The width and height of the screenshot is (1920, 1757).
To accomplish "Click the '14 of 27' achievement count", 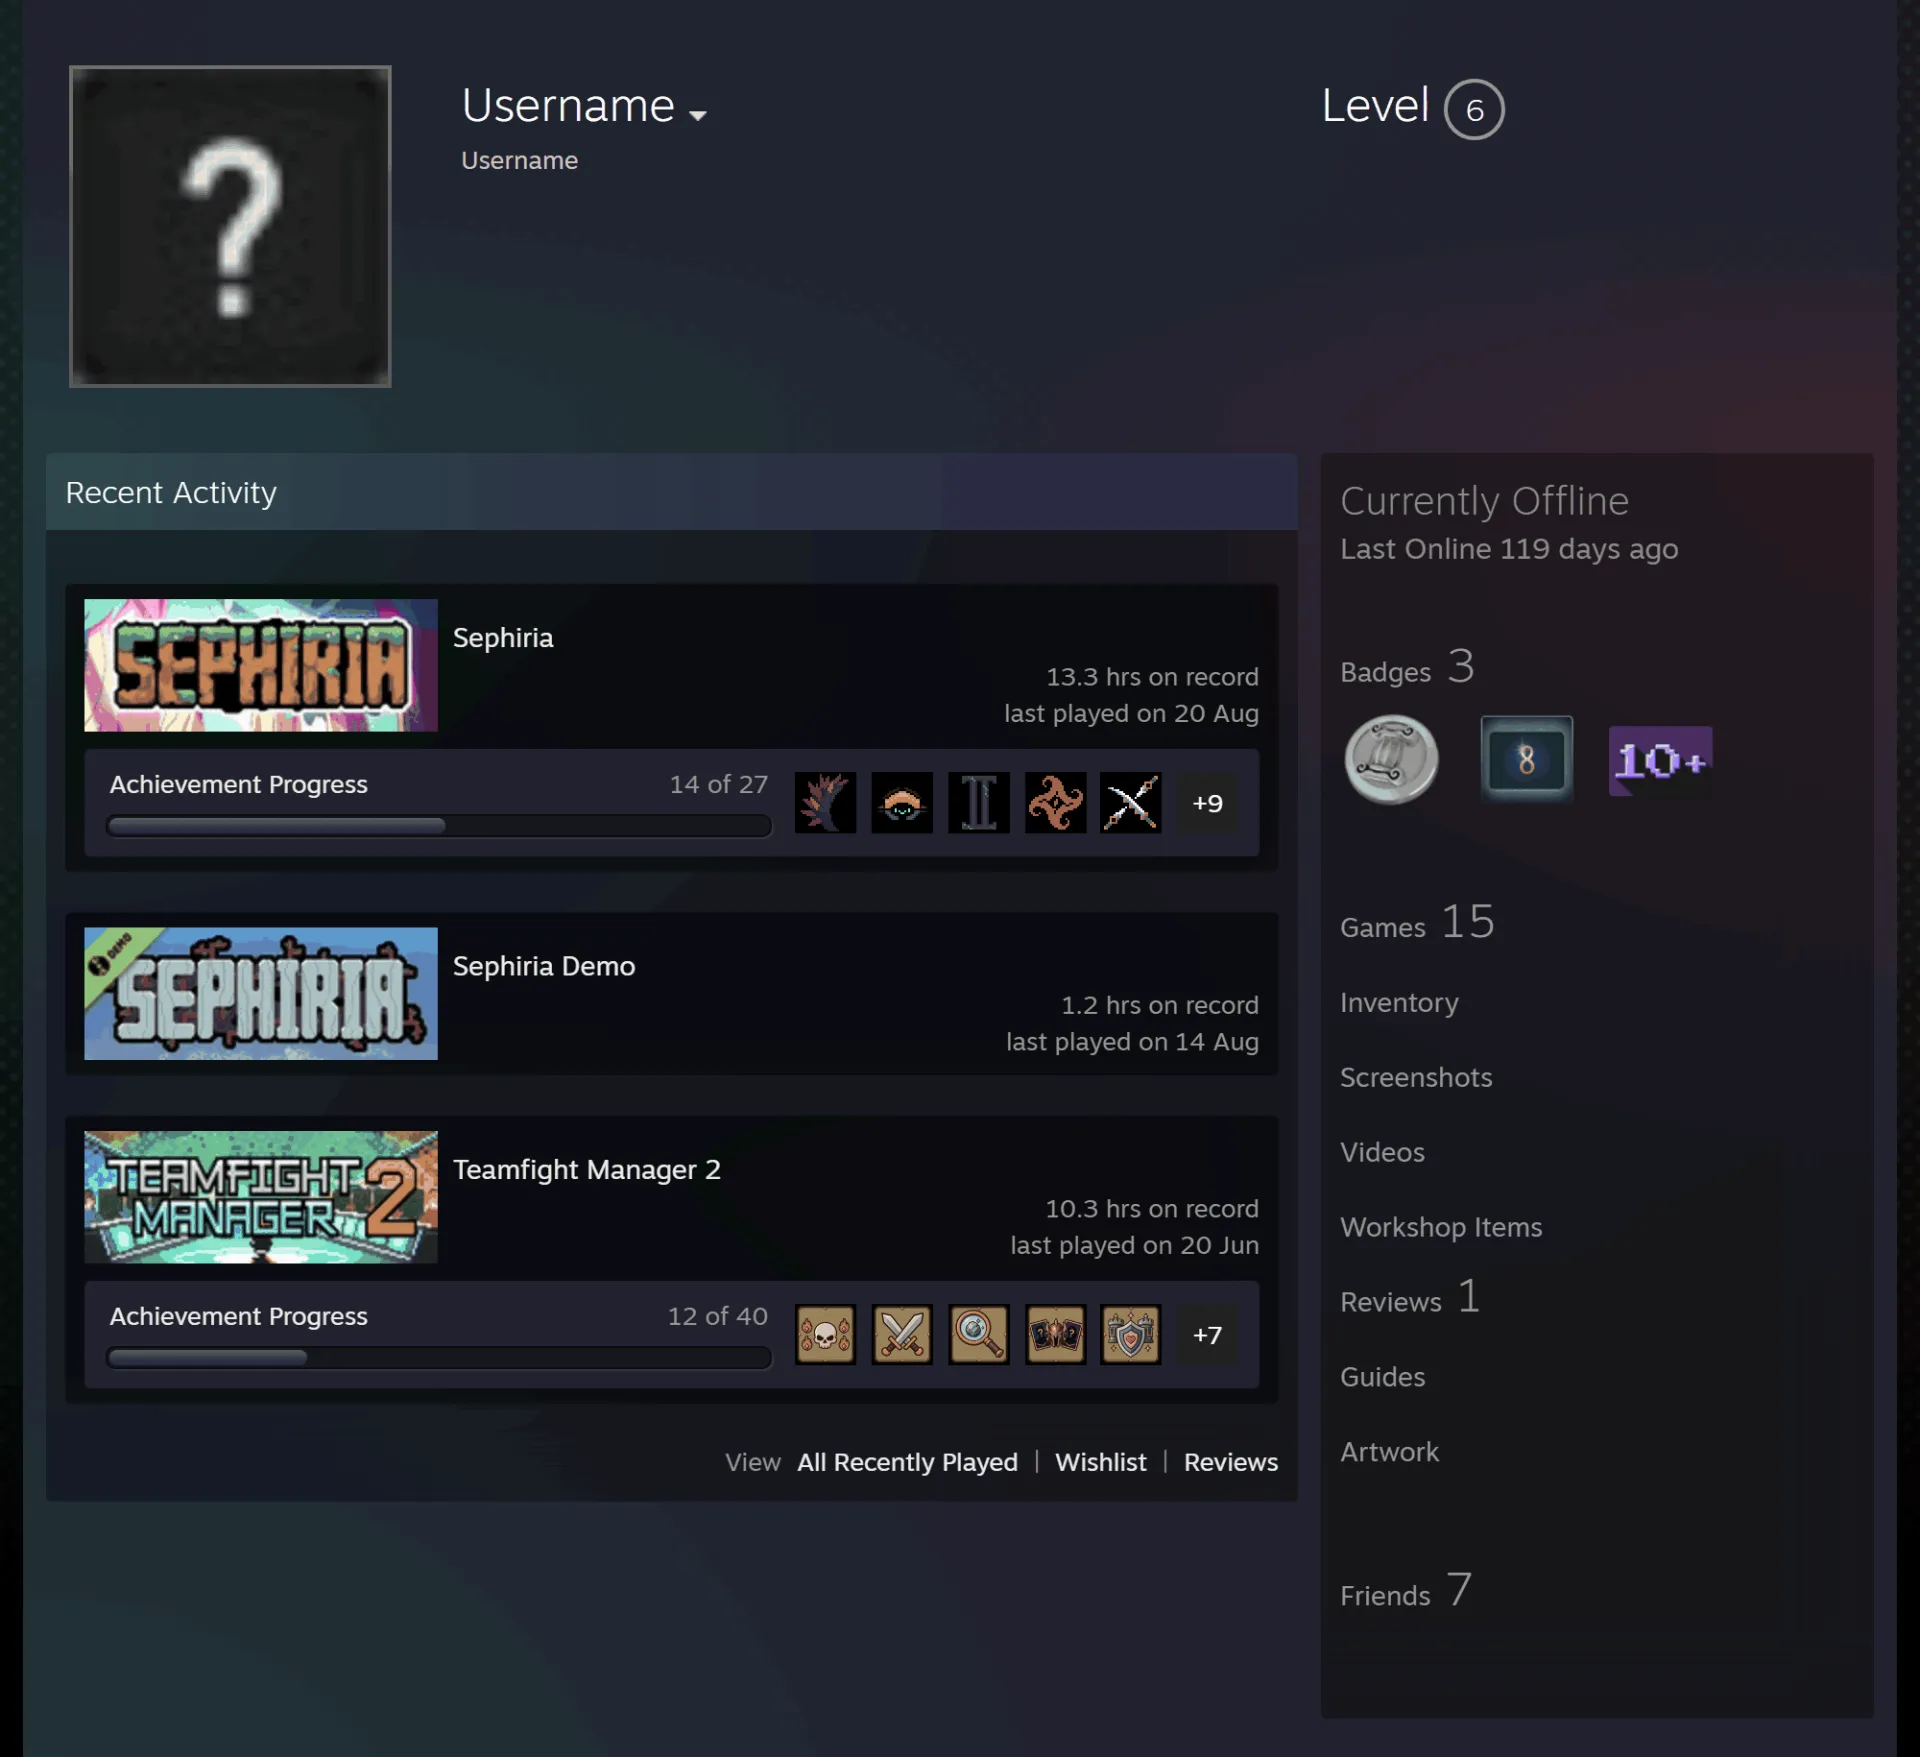I will [719, 784].
